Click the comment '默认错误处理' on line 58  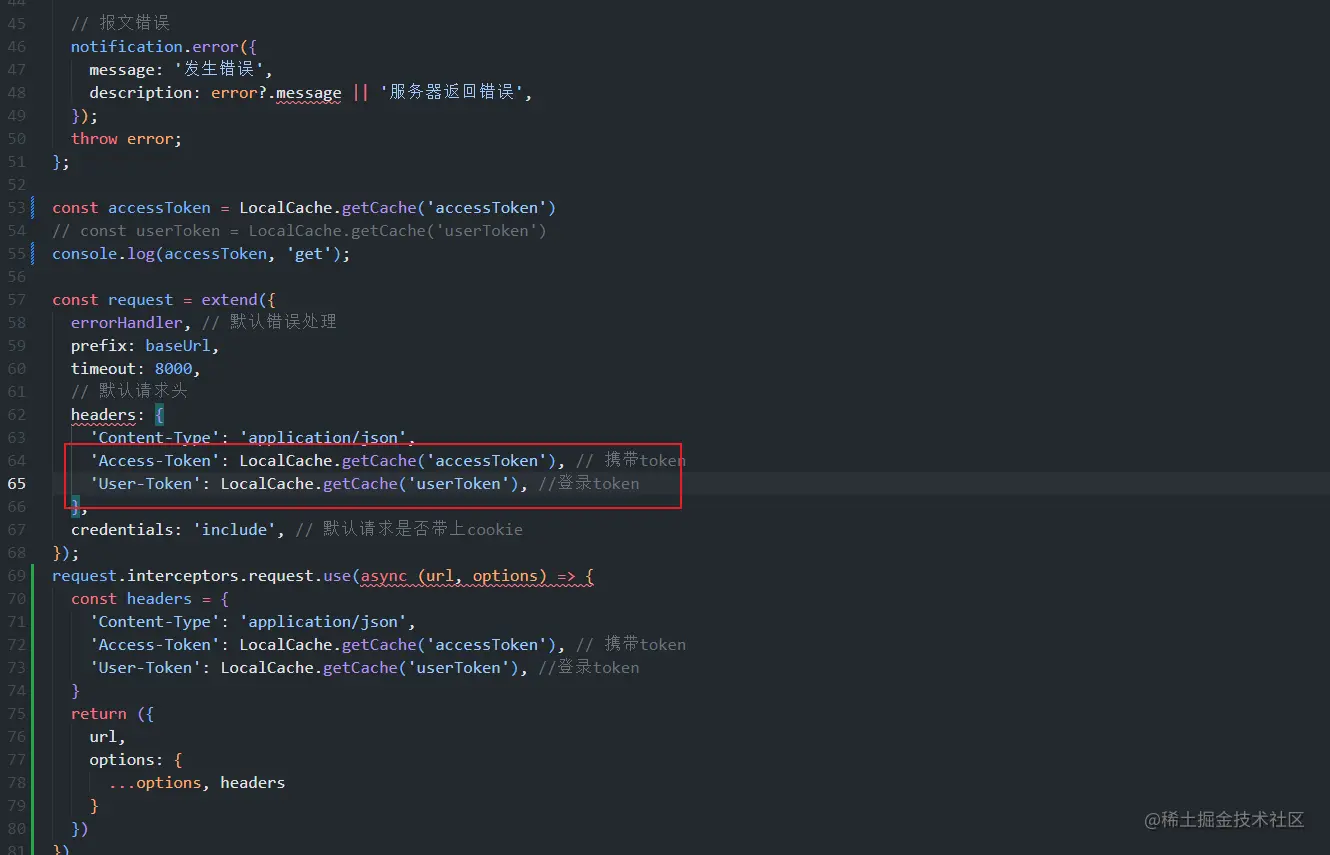(x=283, y=322)
